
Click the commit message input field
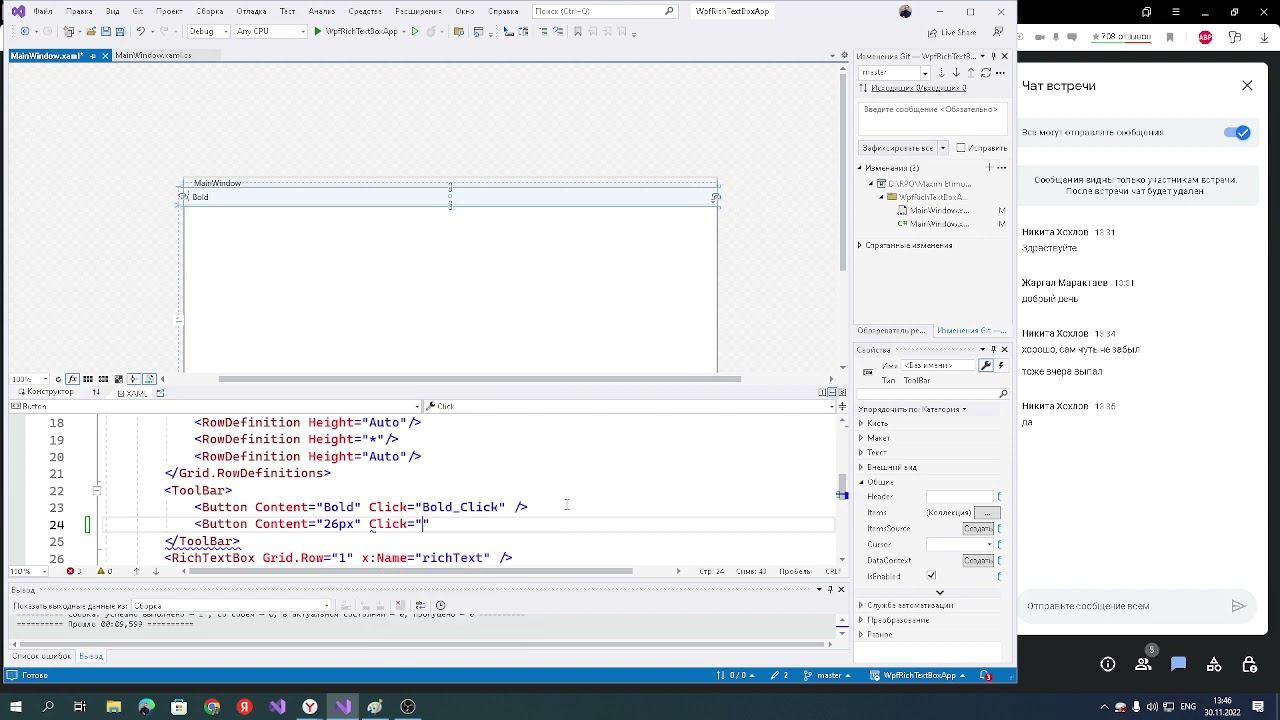930,118
